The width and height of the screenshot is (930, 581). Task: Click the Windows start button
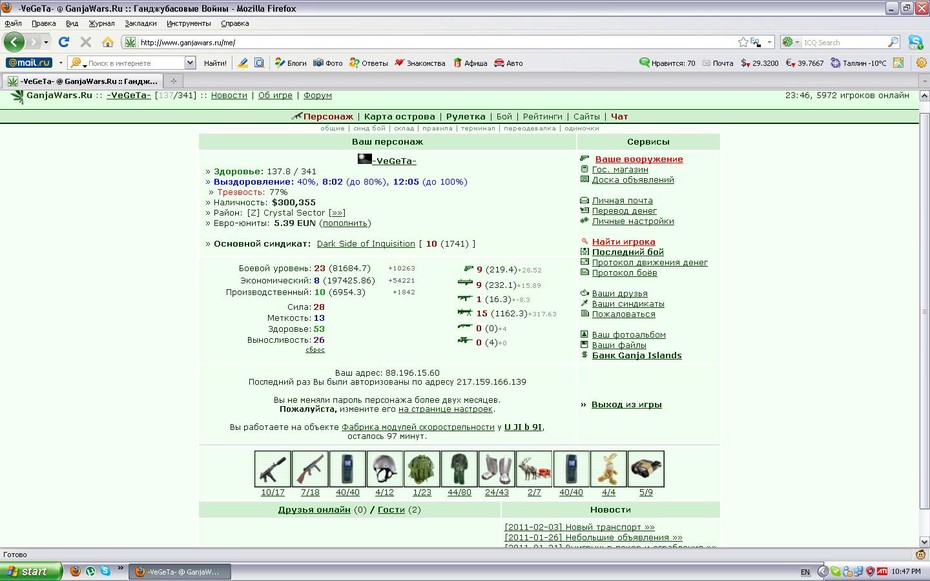tap(30, 572)
